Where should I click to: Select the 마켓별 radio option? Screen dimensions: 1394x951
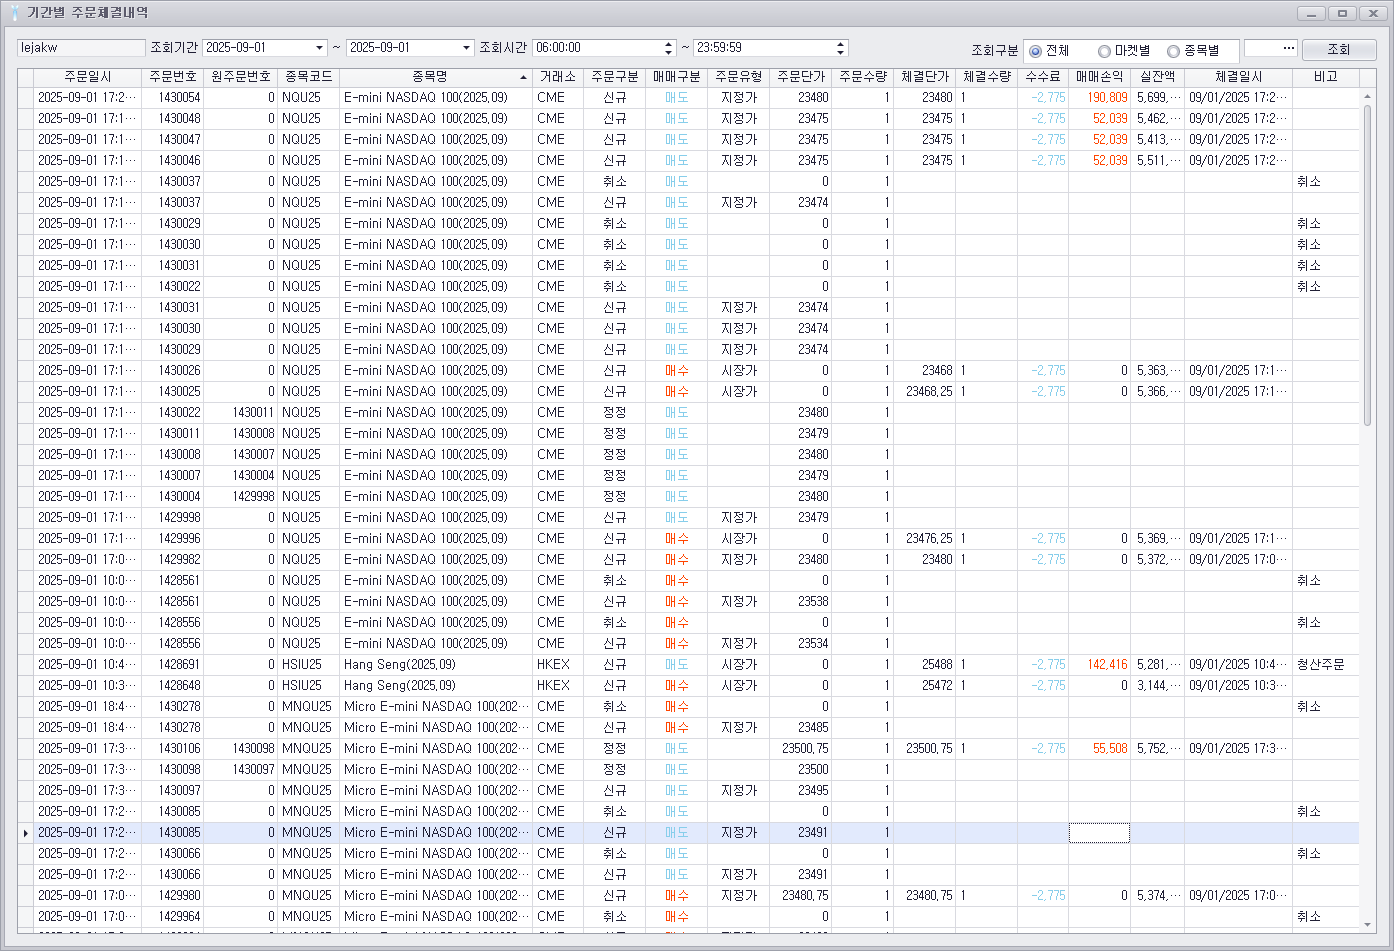tap(1104, 51)
